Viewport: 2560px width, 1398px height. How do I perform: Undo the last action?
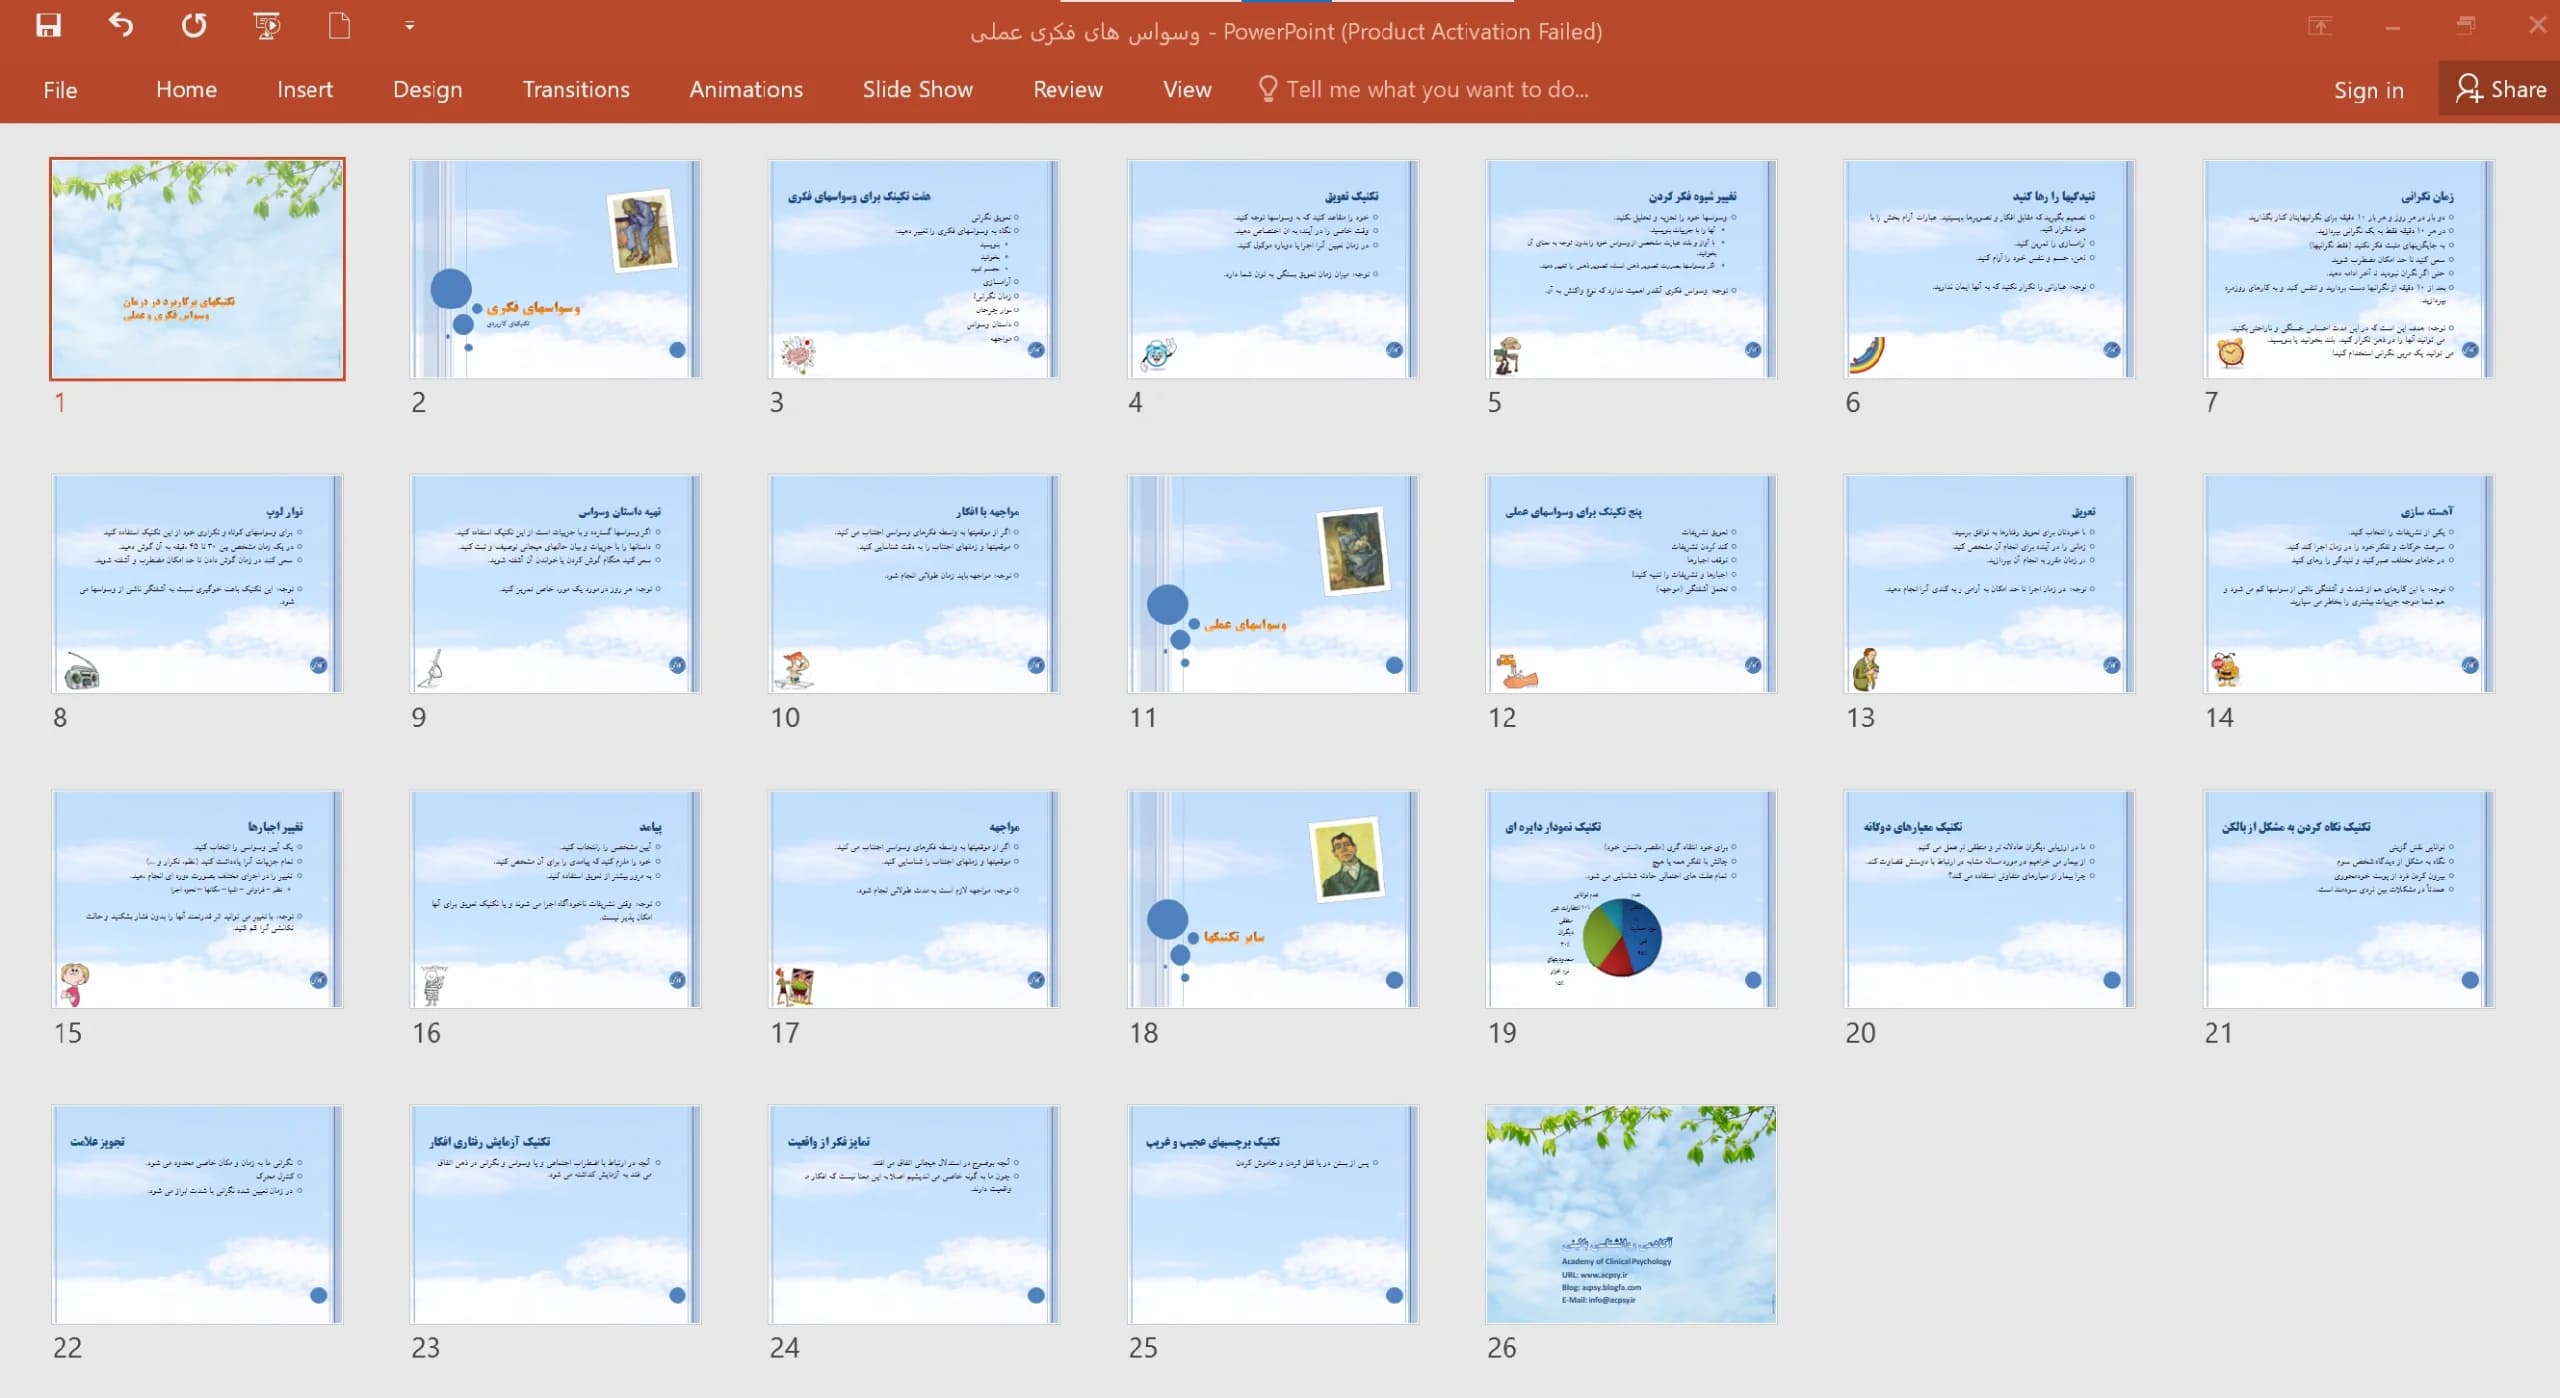point(121,25)
